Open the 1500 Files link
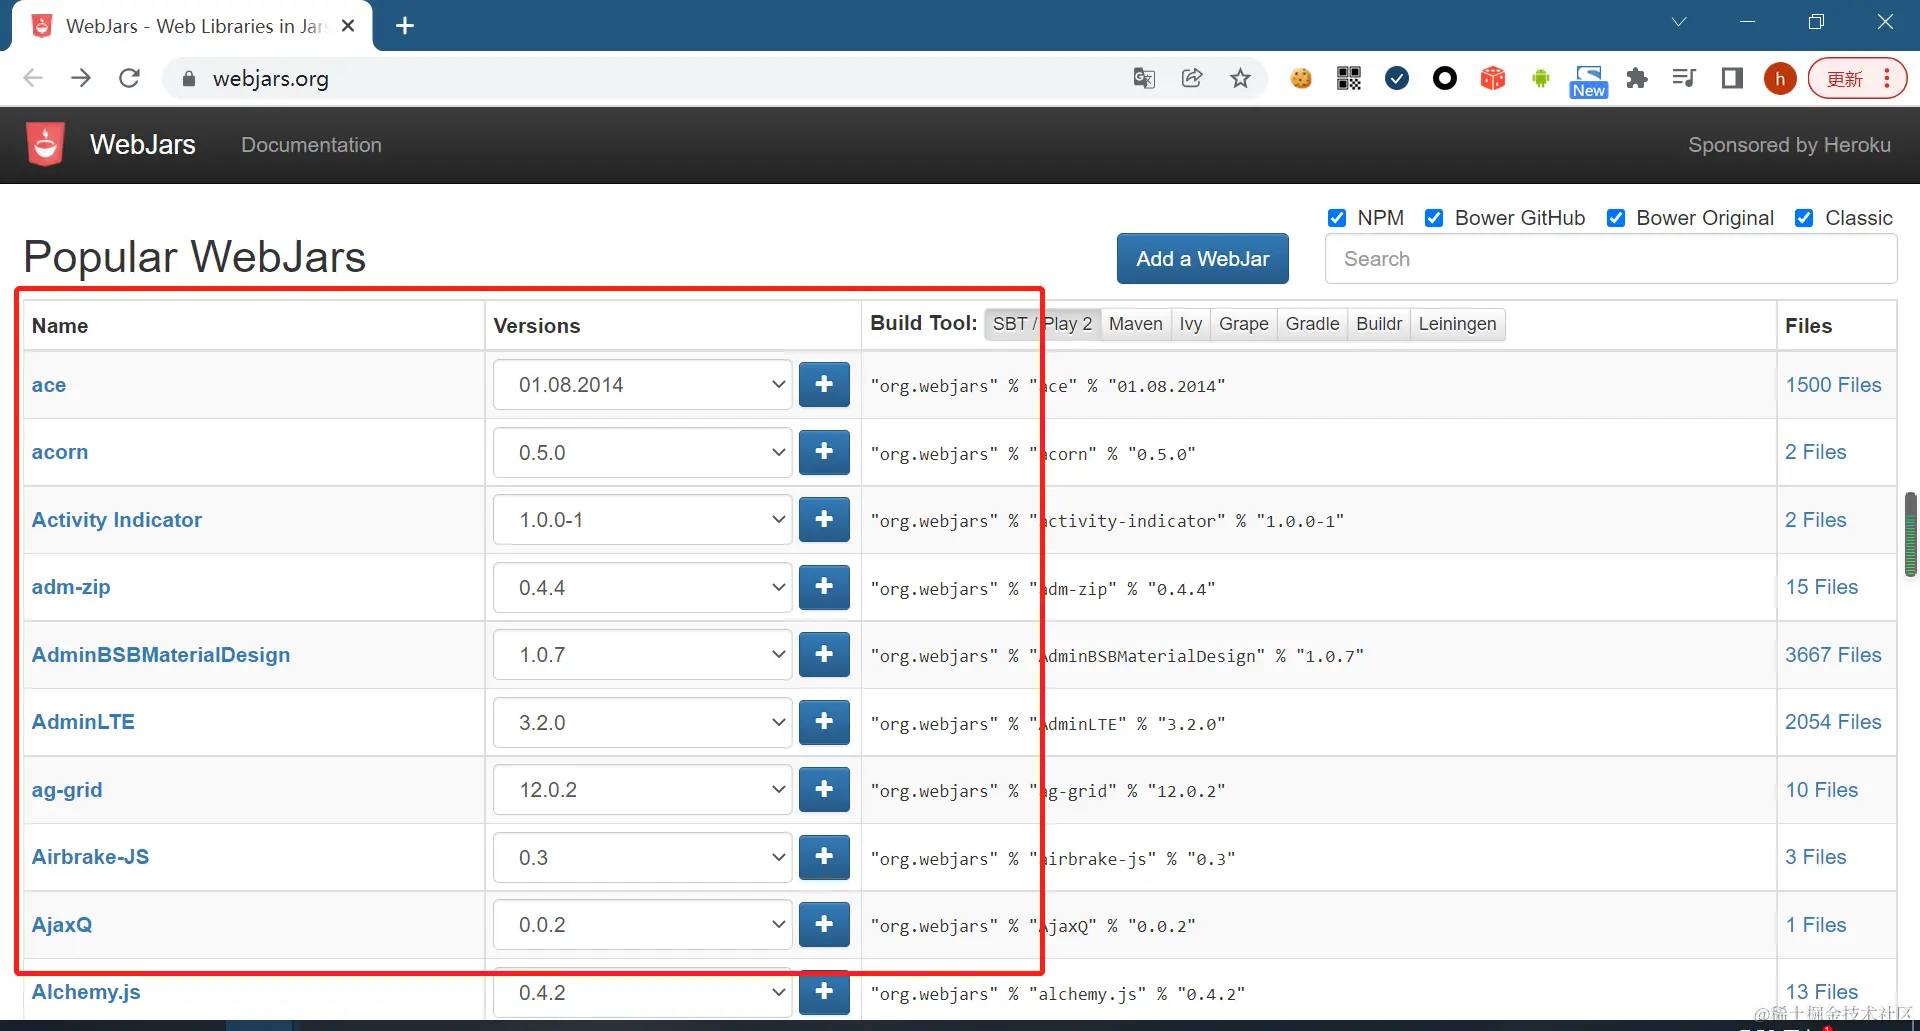This screenshot has width=1920, height=1031. coord(1833,385)
